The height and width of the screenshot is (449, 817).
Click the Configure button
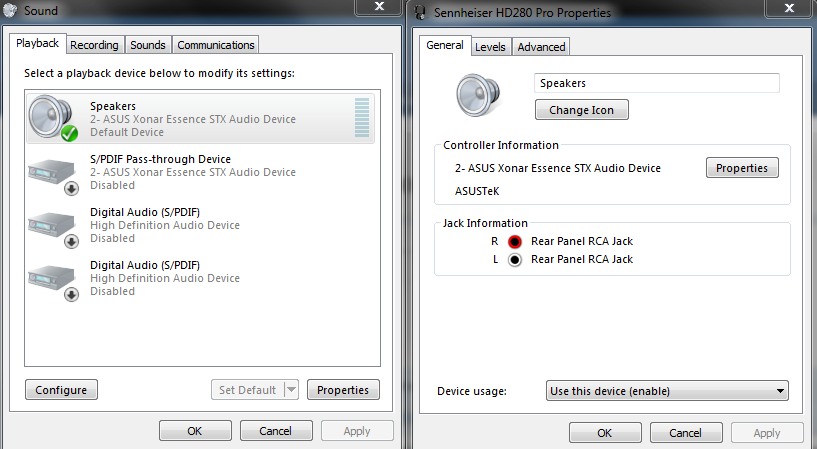tap(61, 390)
